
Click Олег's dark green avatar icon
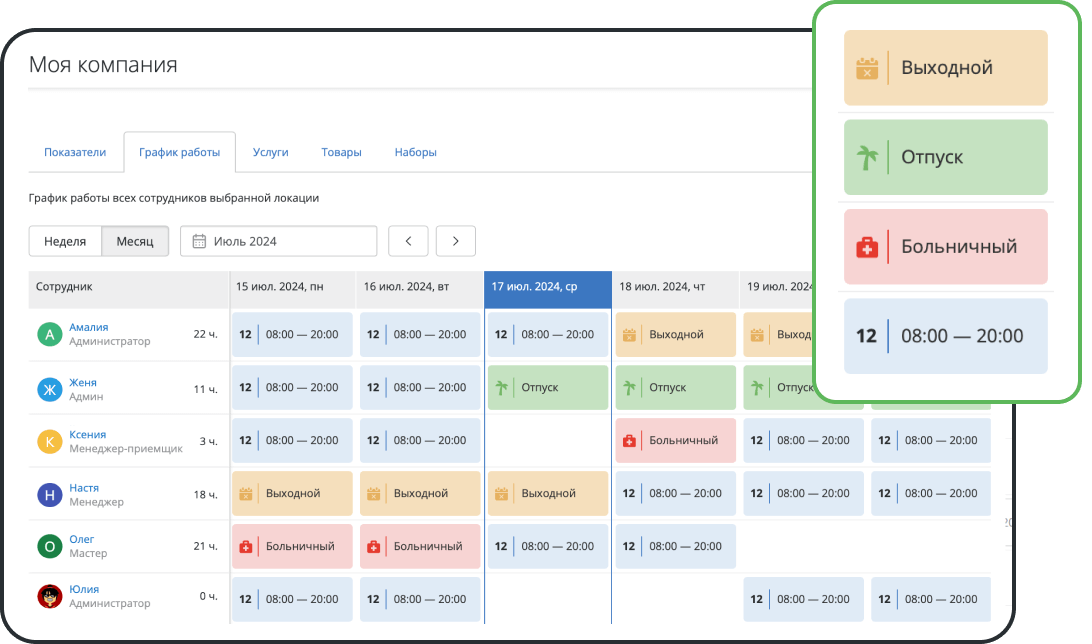50,546
